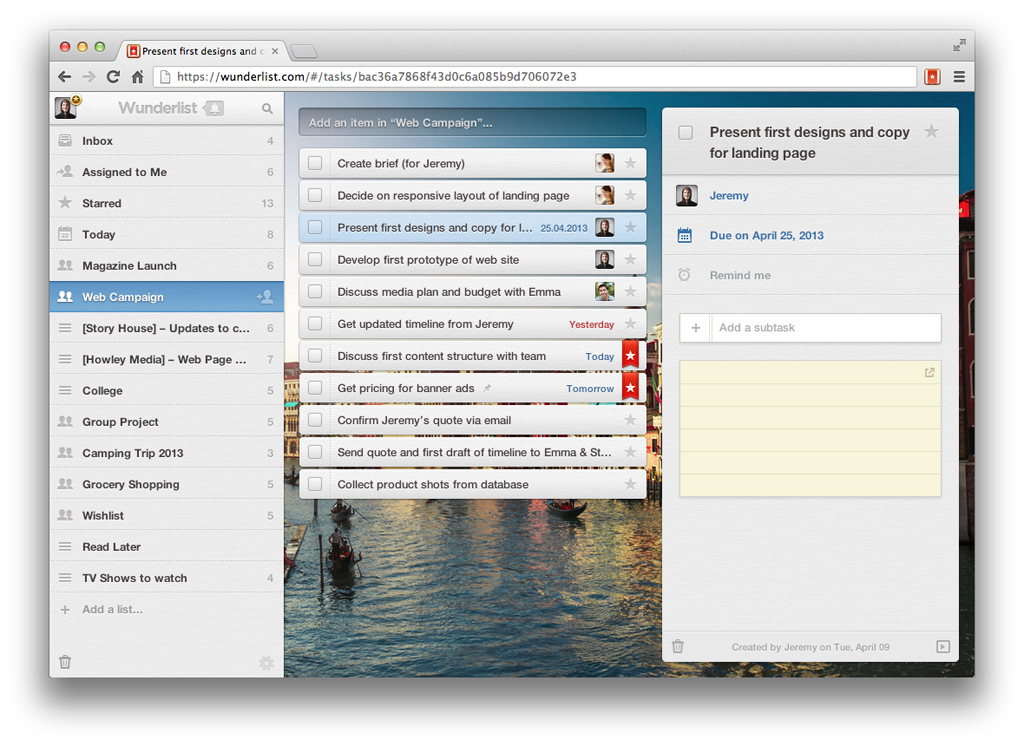Open the note in fullscreen window icon
Image resolution: width=1024 pixels, height=746 pixels.
(x=929, y=373)
